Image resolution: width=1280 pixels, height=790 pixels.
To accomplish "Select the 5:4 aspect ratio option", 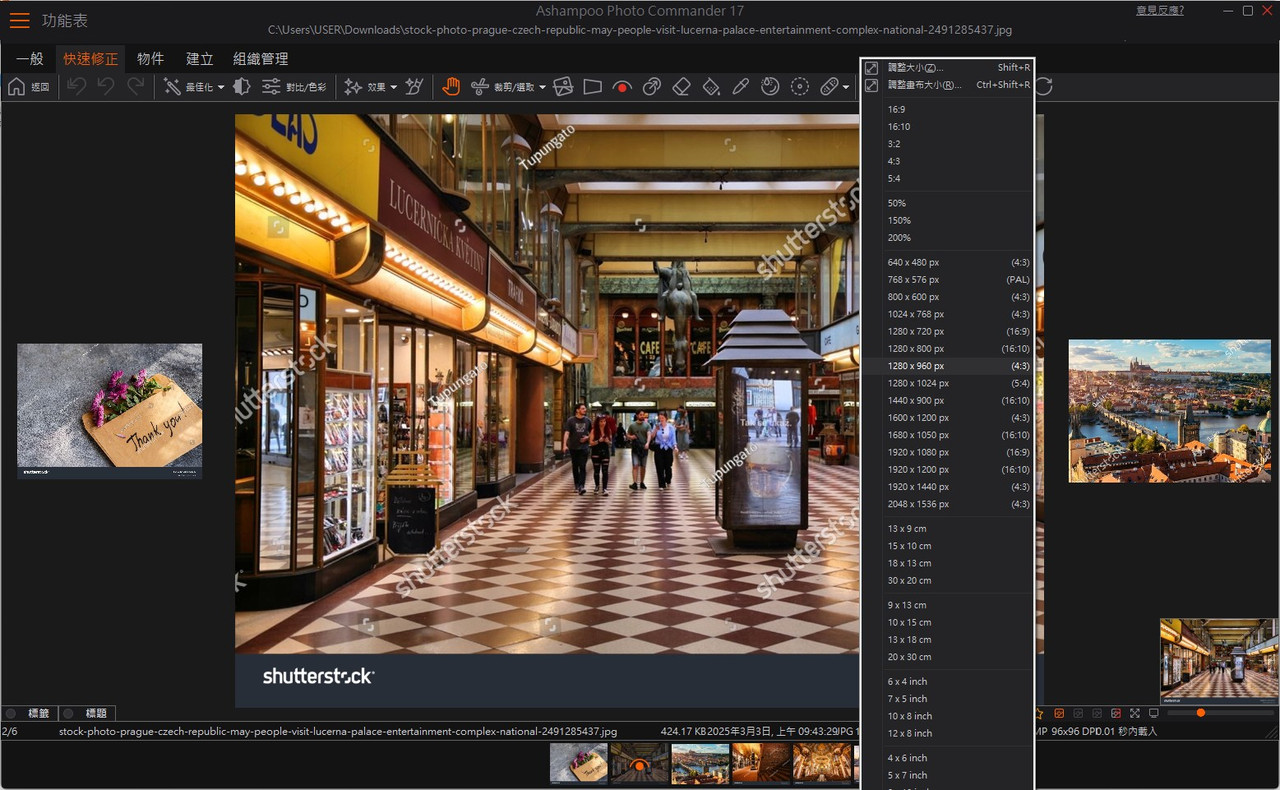I will (947, 179).
